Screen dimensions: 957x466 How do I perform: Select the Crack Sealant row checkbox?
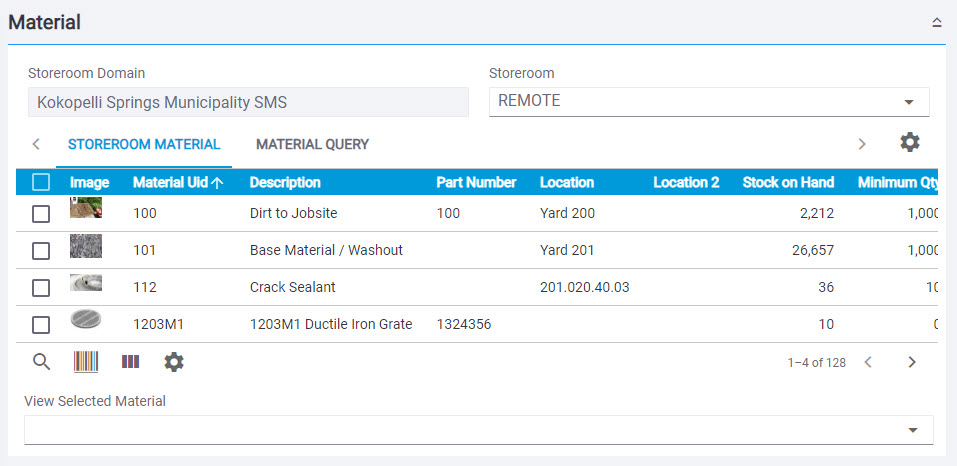41,287
